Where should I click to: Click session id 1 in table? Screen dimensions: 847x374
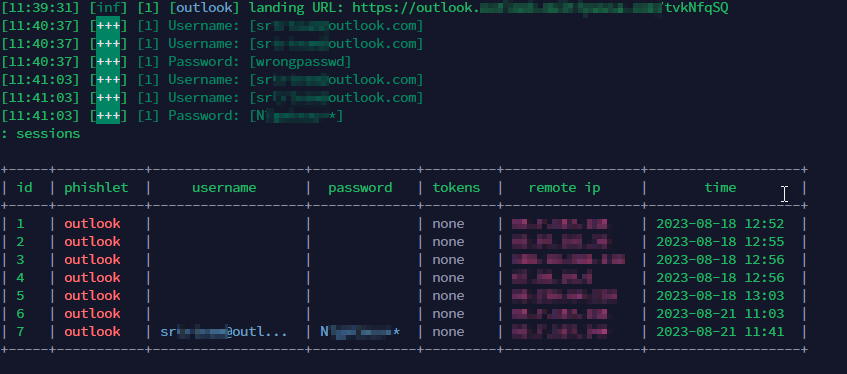[21, 224]
